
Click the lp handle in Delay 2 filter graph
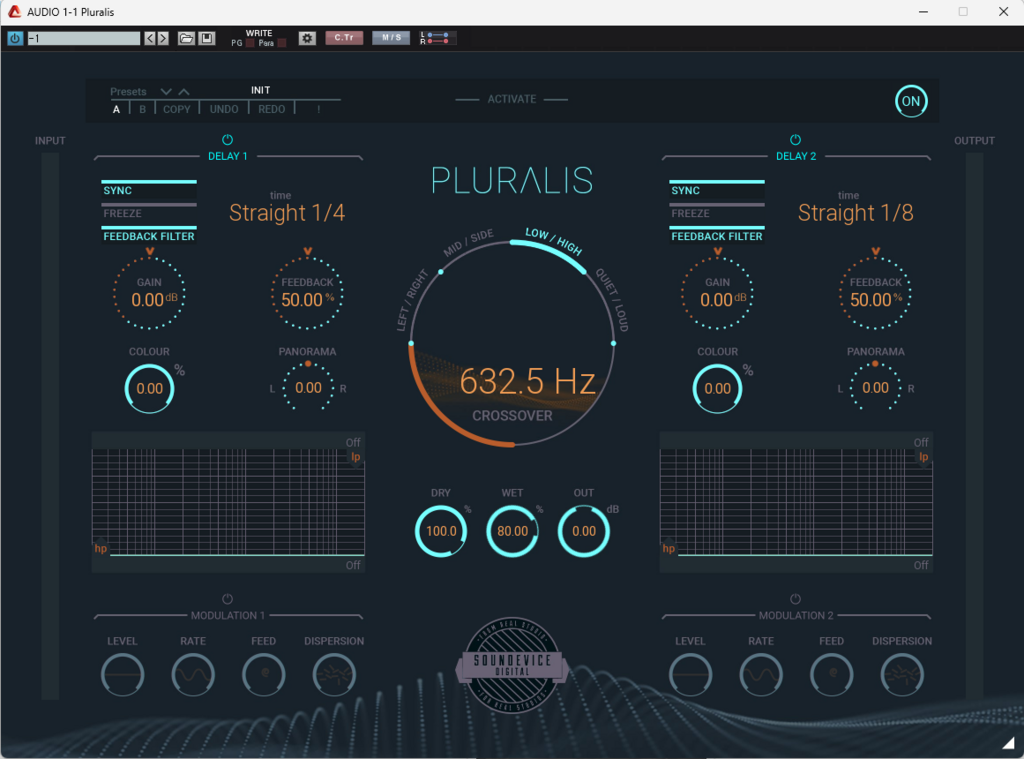(x=923, y=457)
